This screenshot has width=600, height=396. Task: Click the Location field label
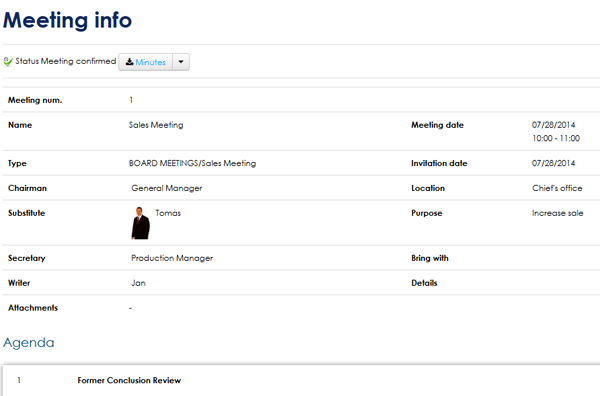point(428,188)
